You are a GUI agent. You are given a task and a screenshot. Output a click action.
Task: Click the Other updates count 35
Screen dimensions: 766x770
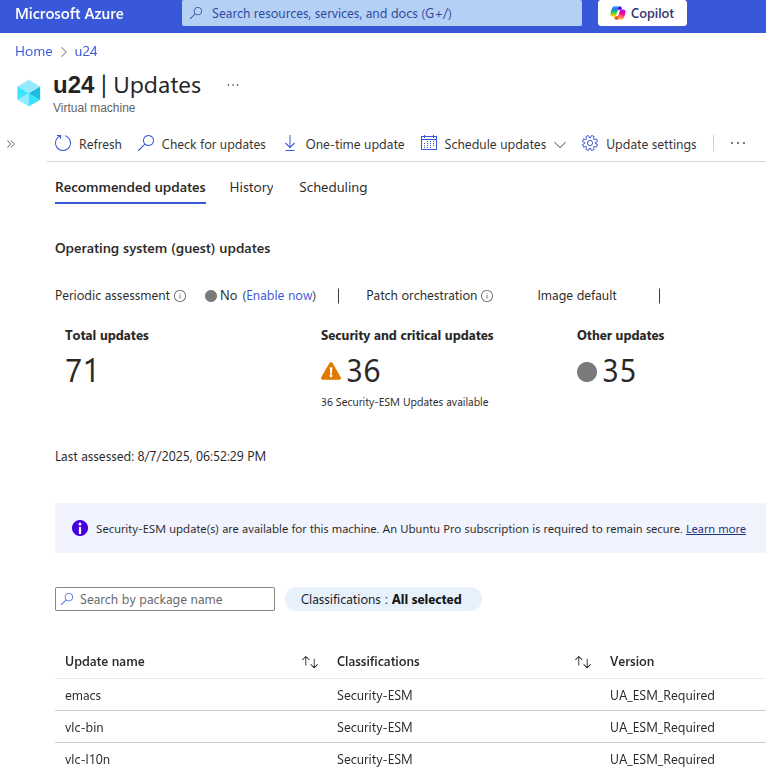pos(619,371)
